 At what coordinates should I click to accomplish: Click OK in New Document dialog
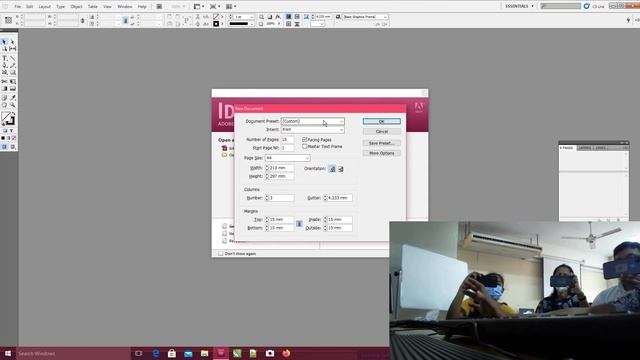click(x=382, y=122)
